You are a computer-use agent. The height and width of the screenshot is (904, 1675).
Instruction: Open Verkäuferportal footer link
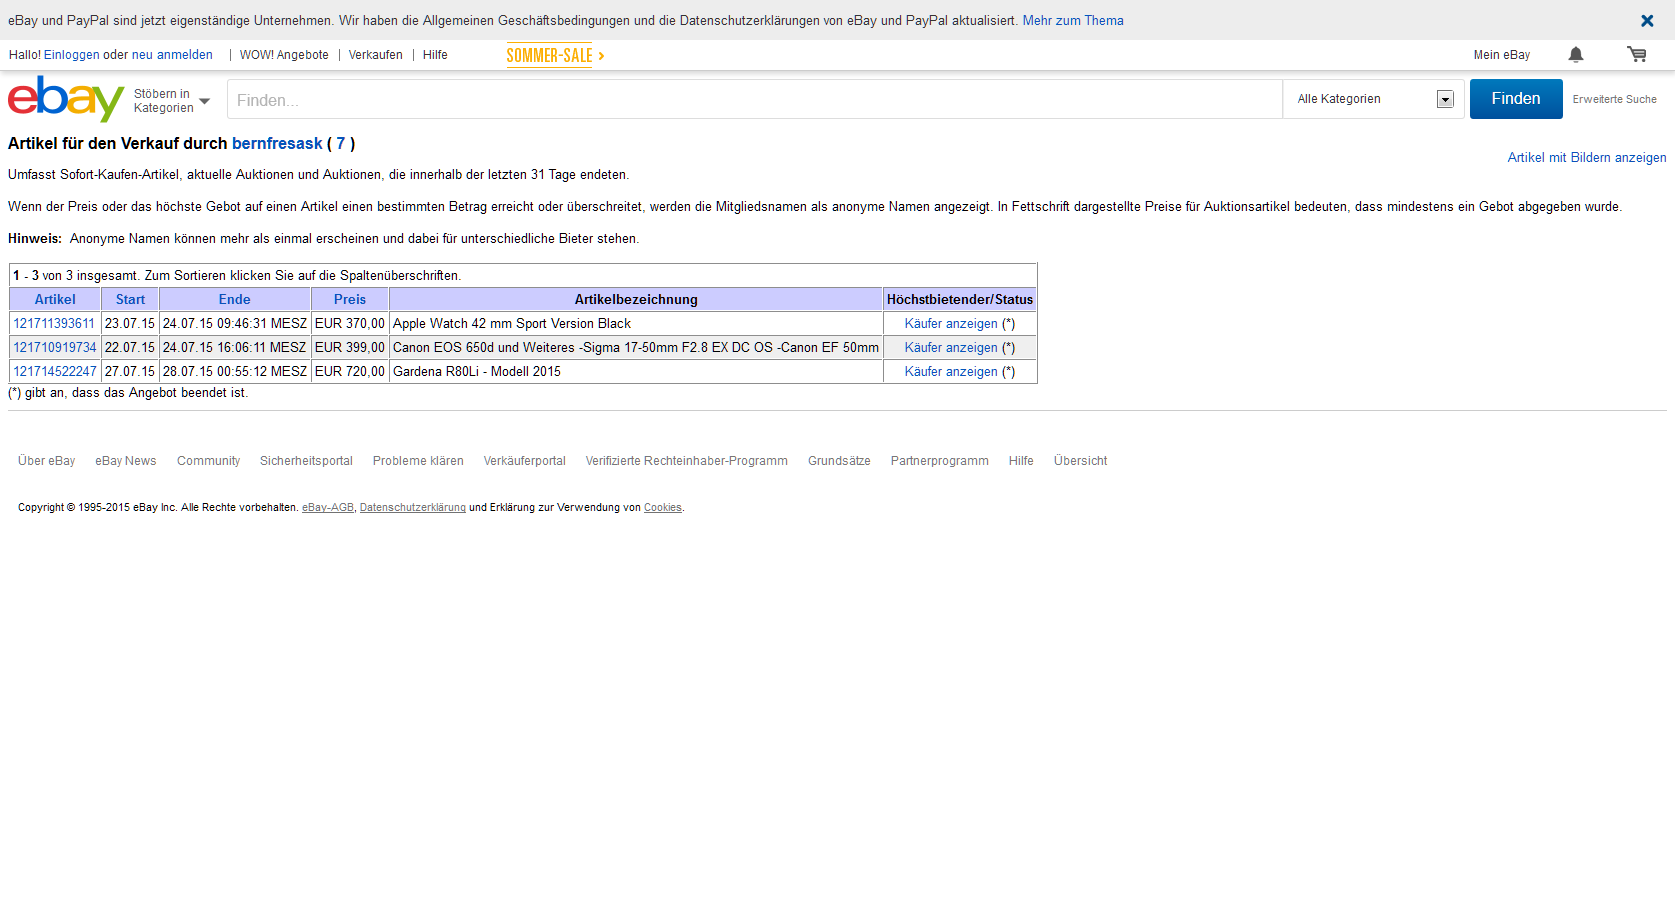pyautogui.click(x=524, y=461)
